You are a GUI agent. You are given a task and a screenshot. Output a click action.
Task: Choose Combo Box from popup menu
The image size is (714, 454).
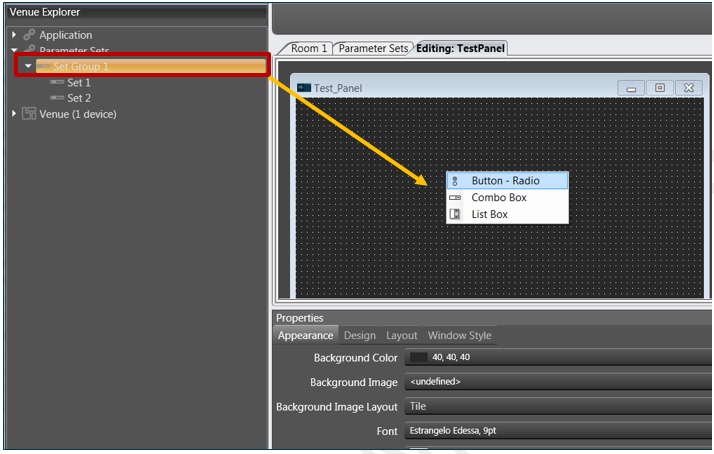click(x=507, y=198)
